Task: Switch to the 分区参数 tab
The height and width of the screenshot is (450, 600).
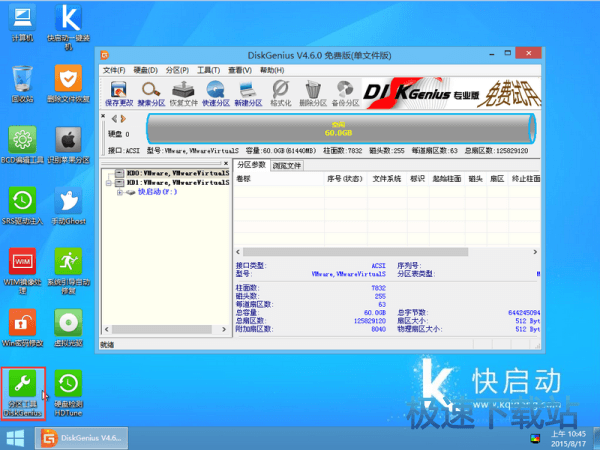Action: 251,165
